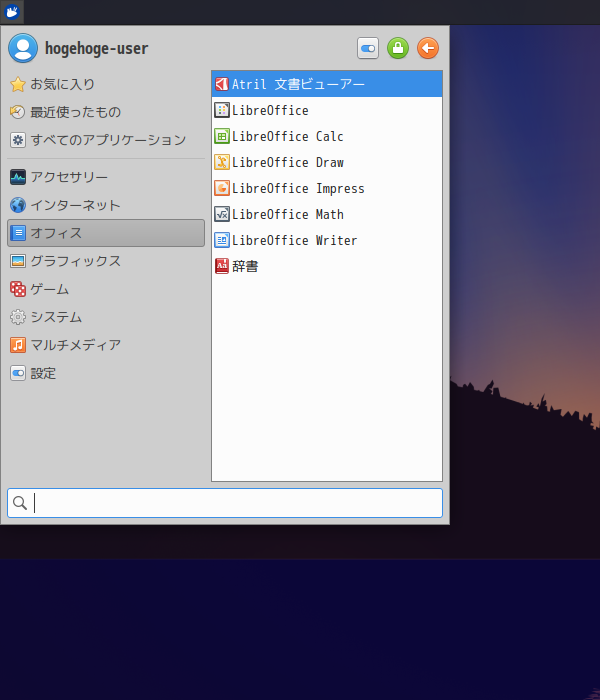Image resolution: width=600 pixels, height=700 pixels.
Task: Click the LibreOffice Math formula icon
Action: tap(222, 214)
